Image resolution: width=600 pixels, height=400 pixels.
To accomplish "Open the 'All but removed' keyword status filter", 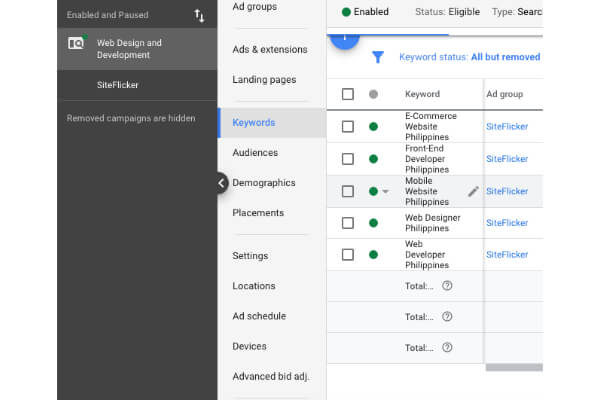I will point(505,58).
